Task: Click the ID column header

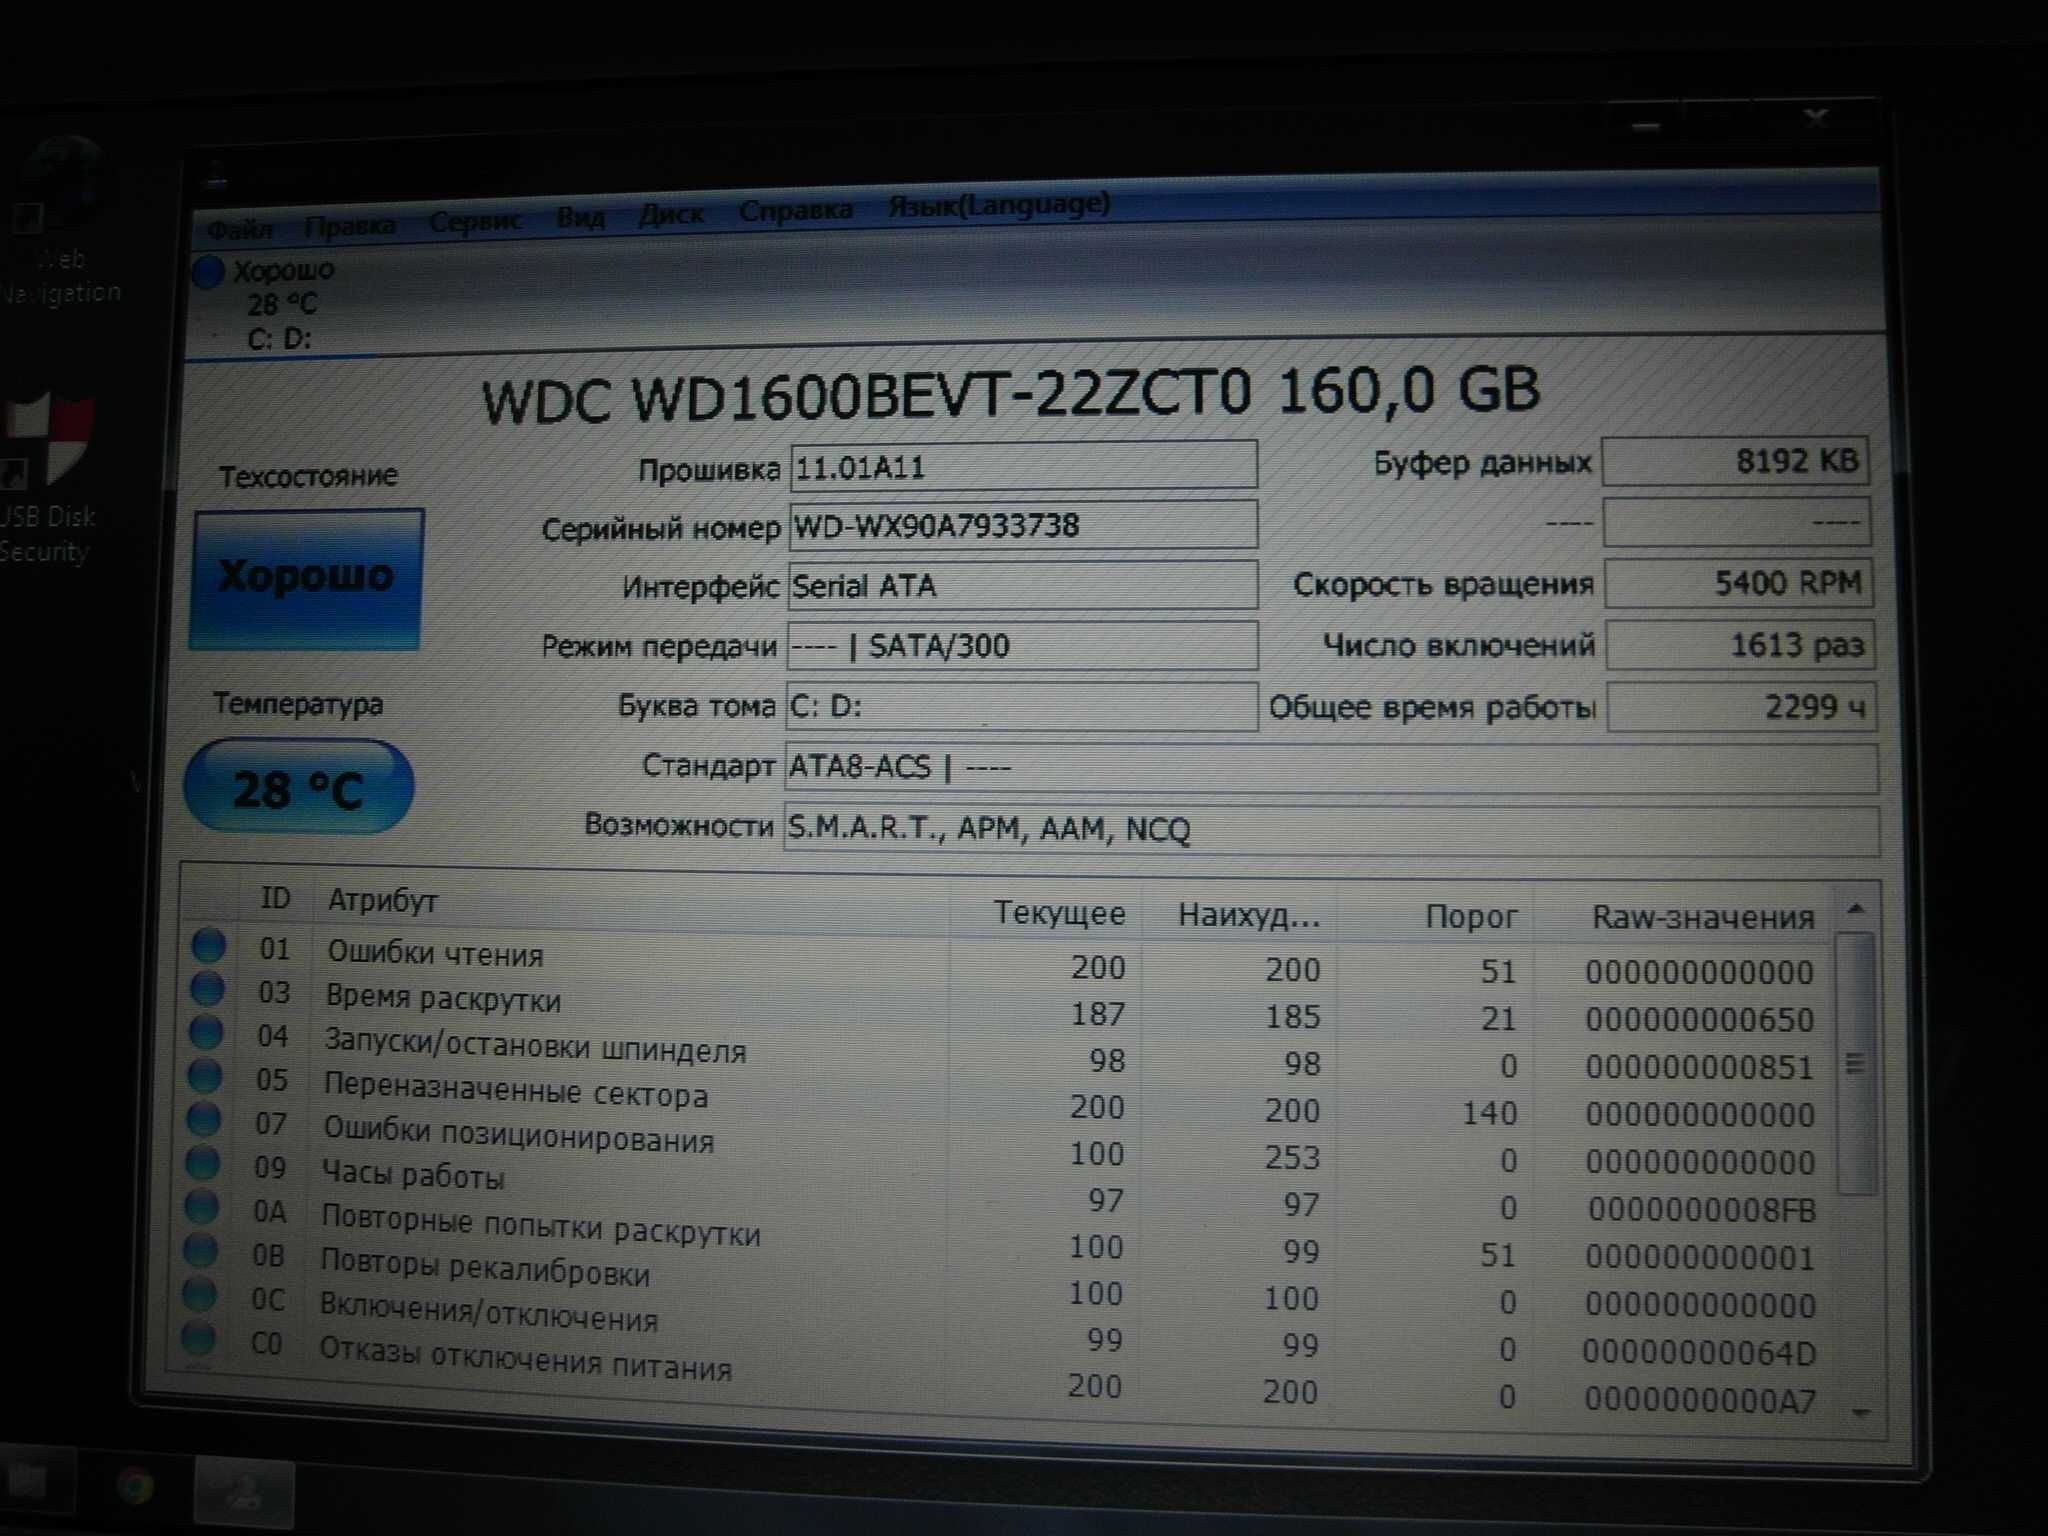Action: (x=275, y=898)
